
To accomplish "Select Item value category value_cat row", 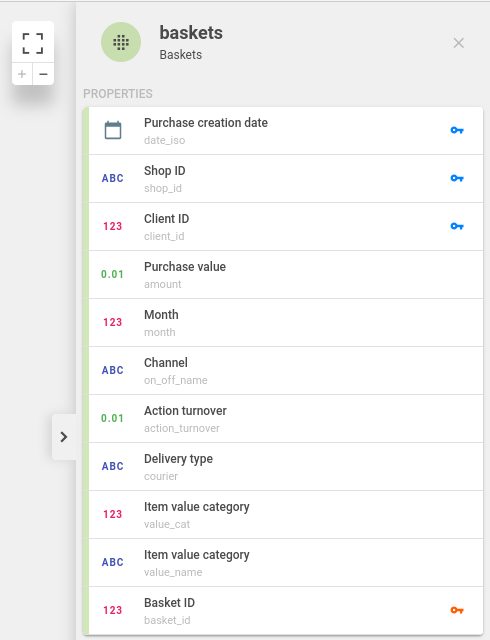I will [285, 515].
